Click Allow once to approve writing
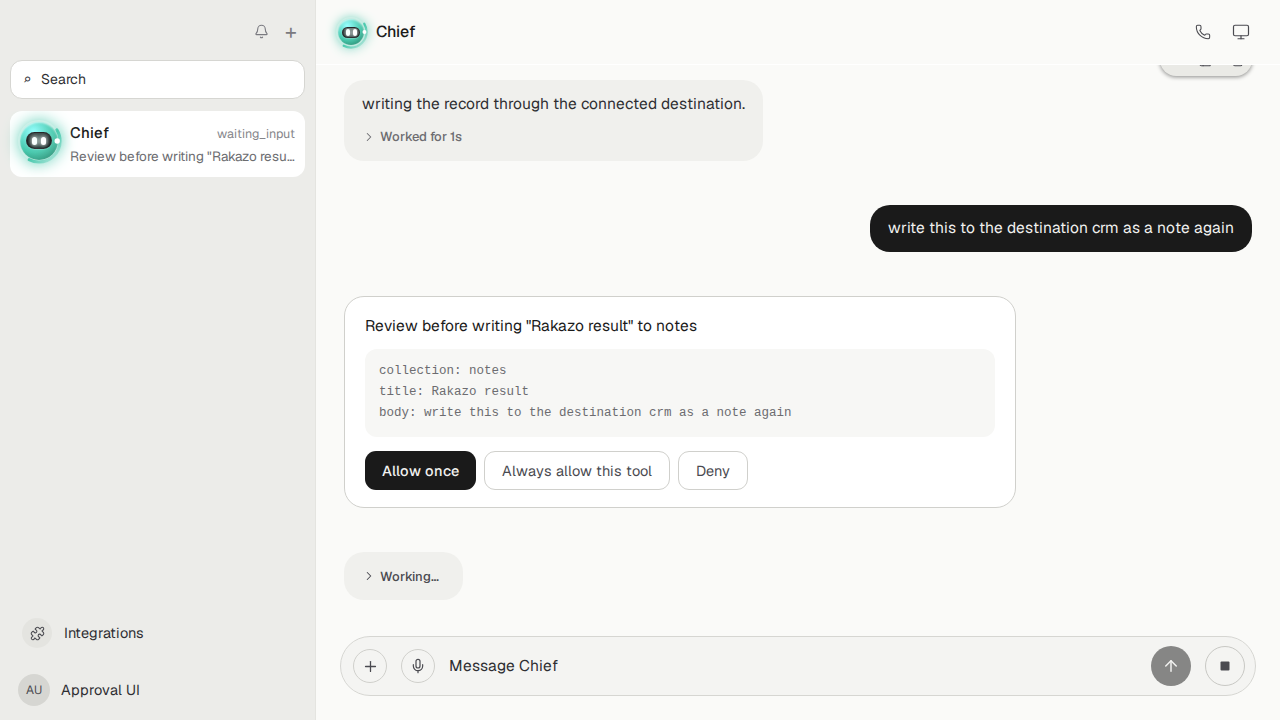 click(420, 471)
